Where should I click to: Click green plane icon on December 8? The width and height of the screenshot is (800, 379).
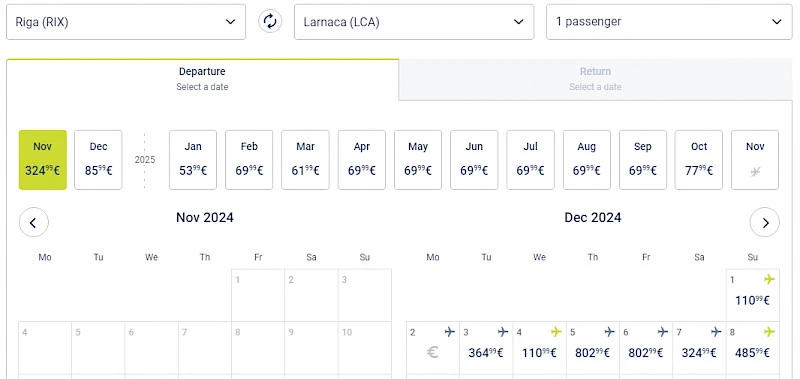click(x=769, y=332)
